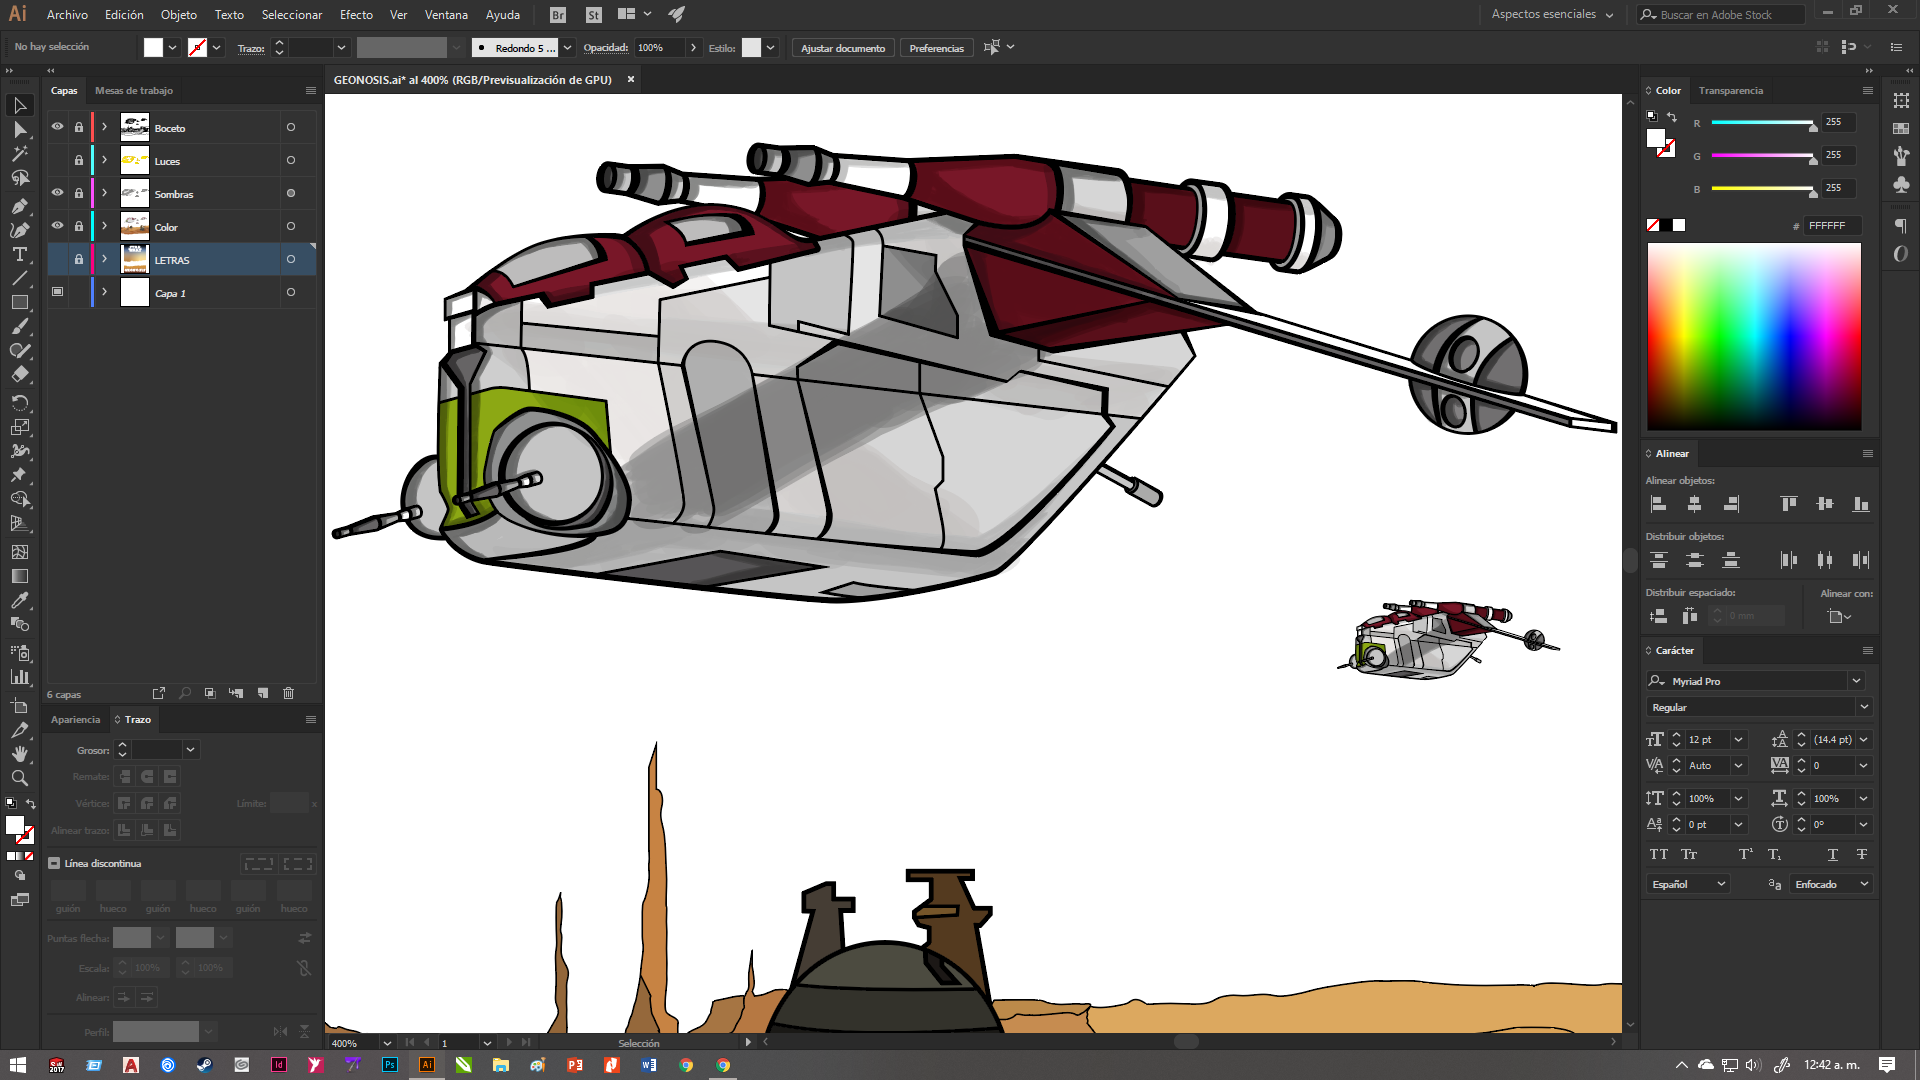The height and width of the screenshot is (1080, 1920).
Task: Select the Zoom tool
Action: pyautogui.click(x=19, y=778)
